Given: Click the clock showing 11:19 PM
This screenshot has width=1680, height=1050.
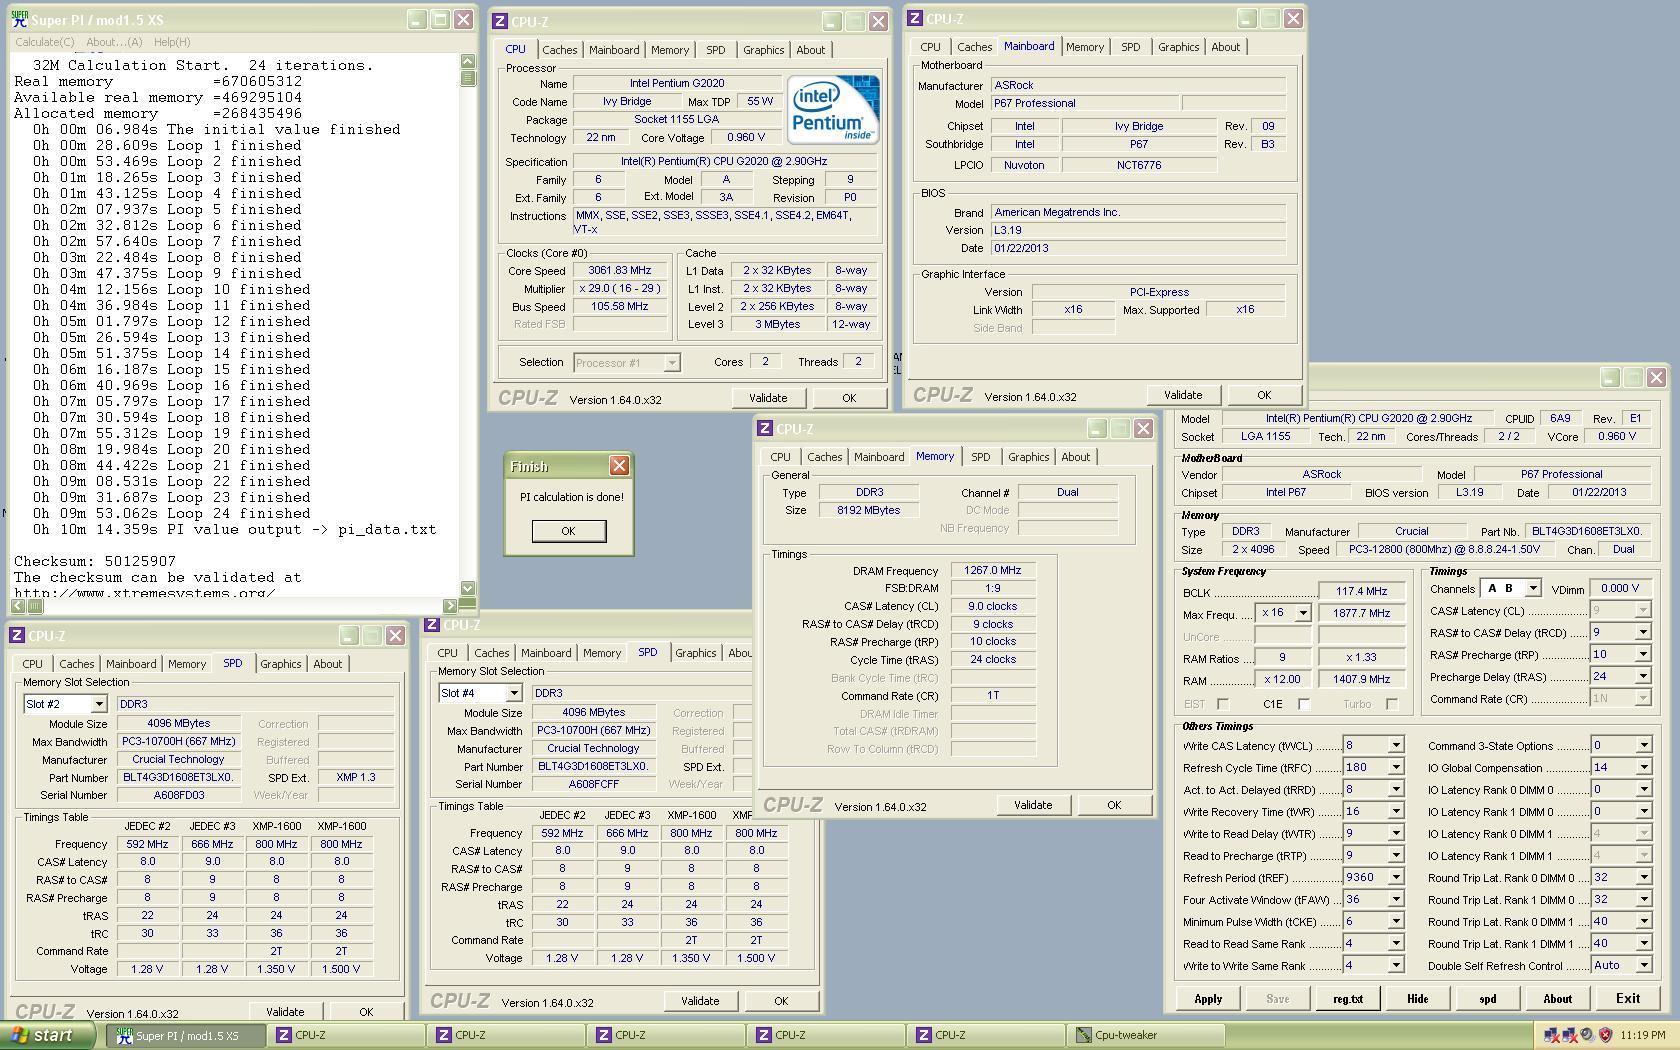Looking at the screenshot, I should tap(1643, 1035).
